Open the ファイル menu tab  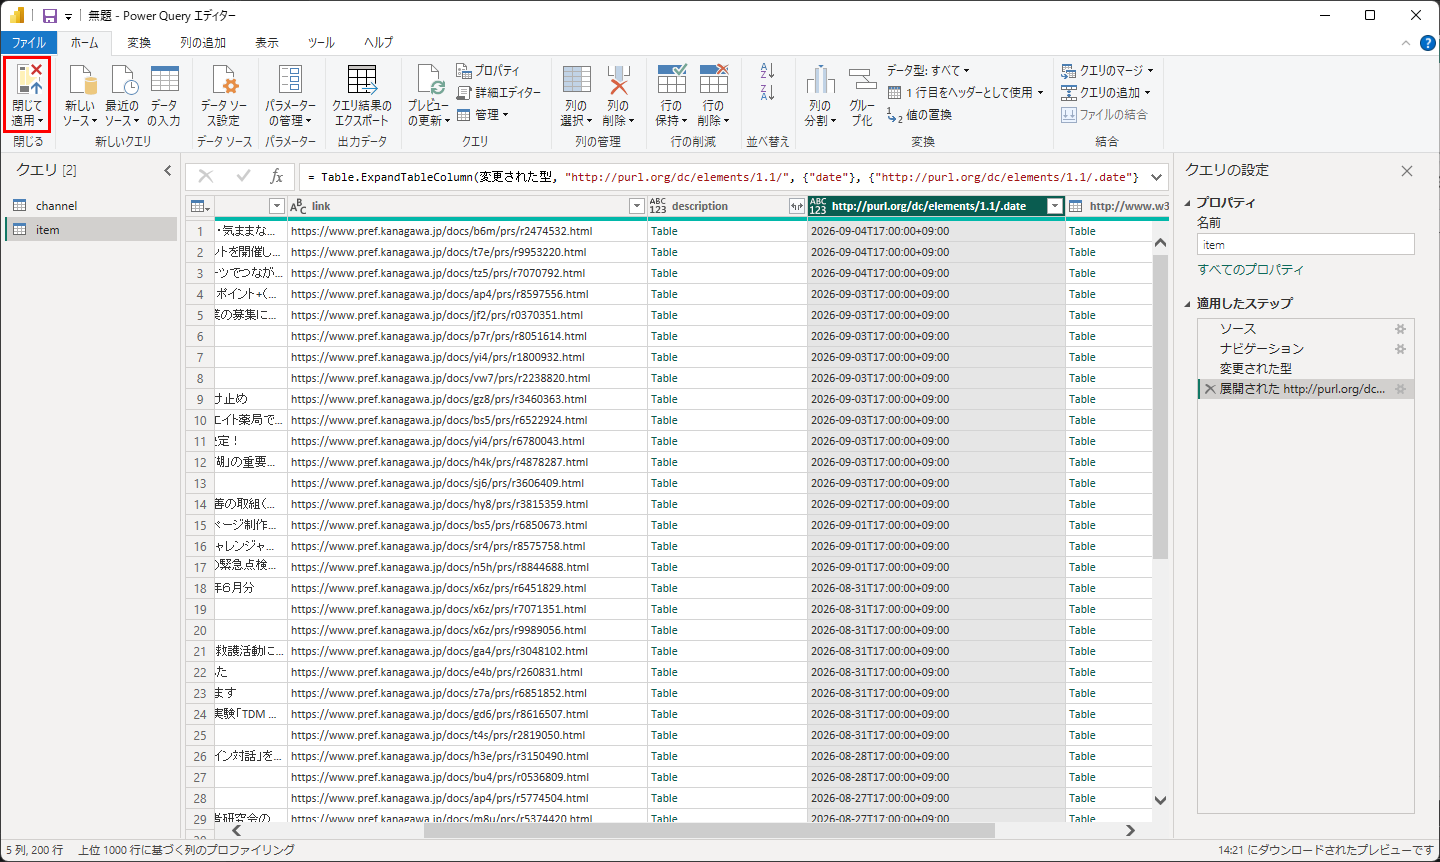tap(29, 43)
